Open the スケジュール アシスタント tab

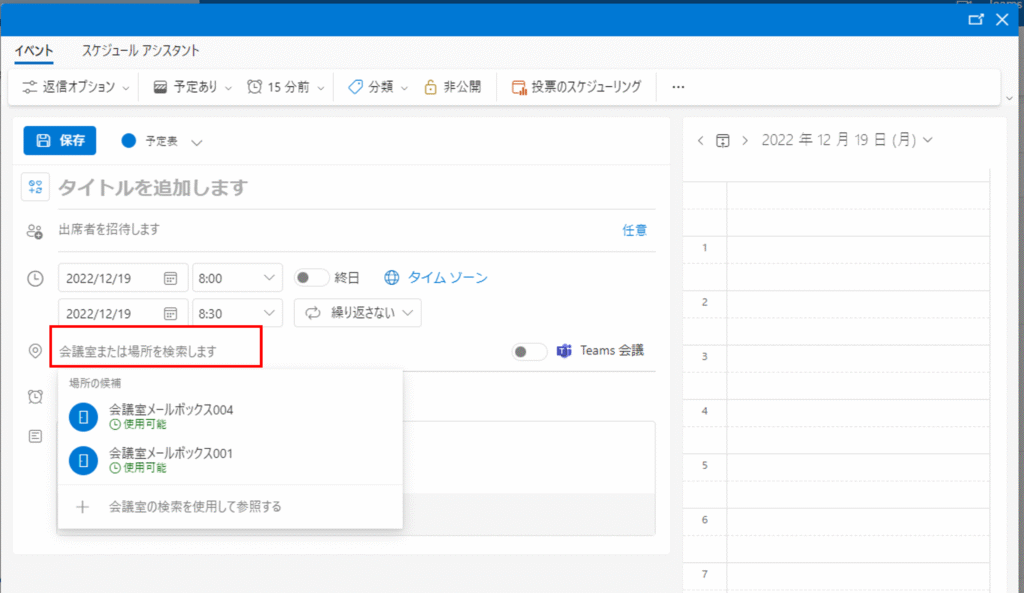tap(140, 51)
